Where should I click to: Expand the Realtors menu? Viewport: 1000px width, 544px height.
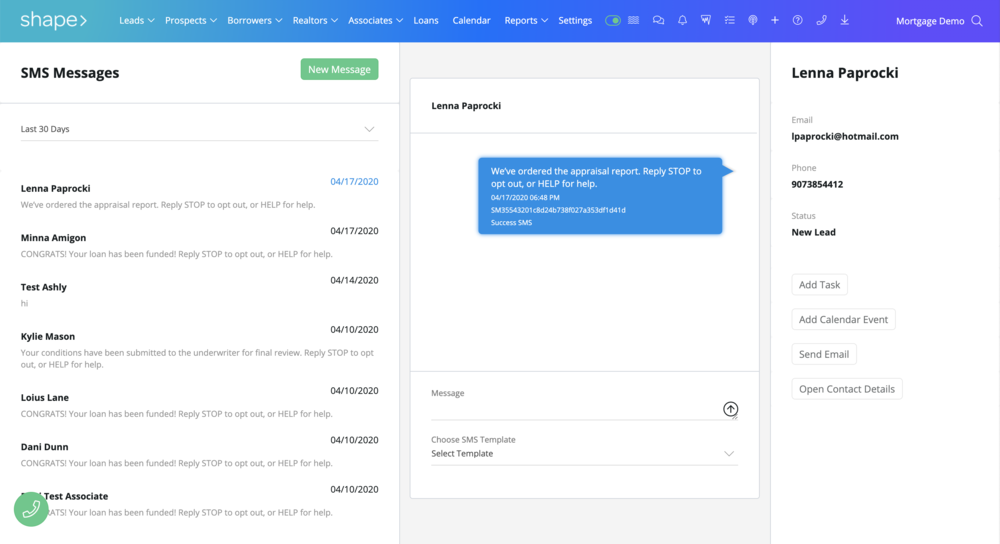[x=315, y=20]
